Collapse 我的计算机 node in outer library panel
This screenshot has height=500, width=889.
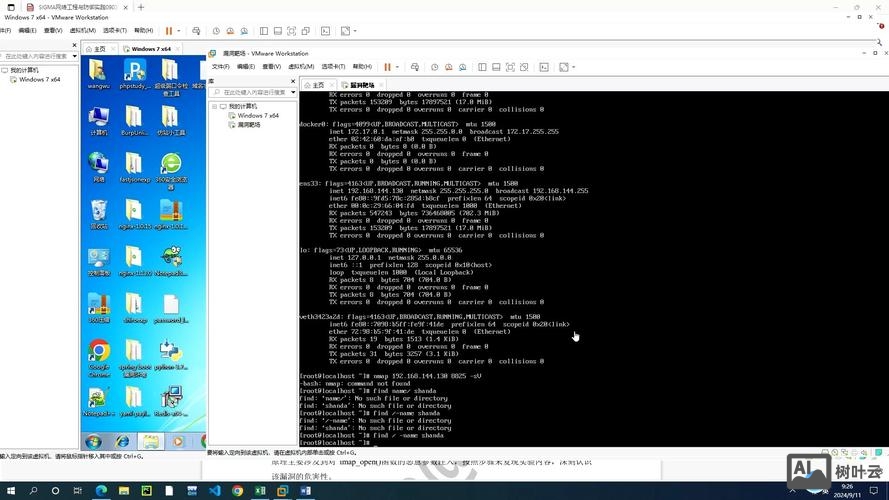tap(4, 71)
